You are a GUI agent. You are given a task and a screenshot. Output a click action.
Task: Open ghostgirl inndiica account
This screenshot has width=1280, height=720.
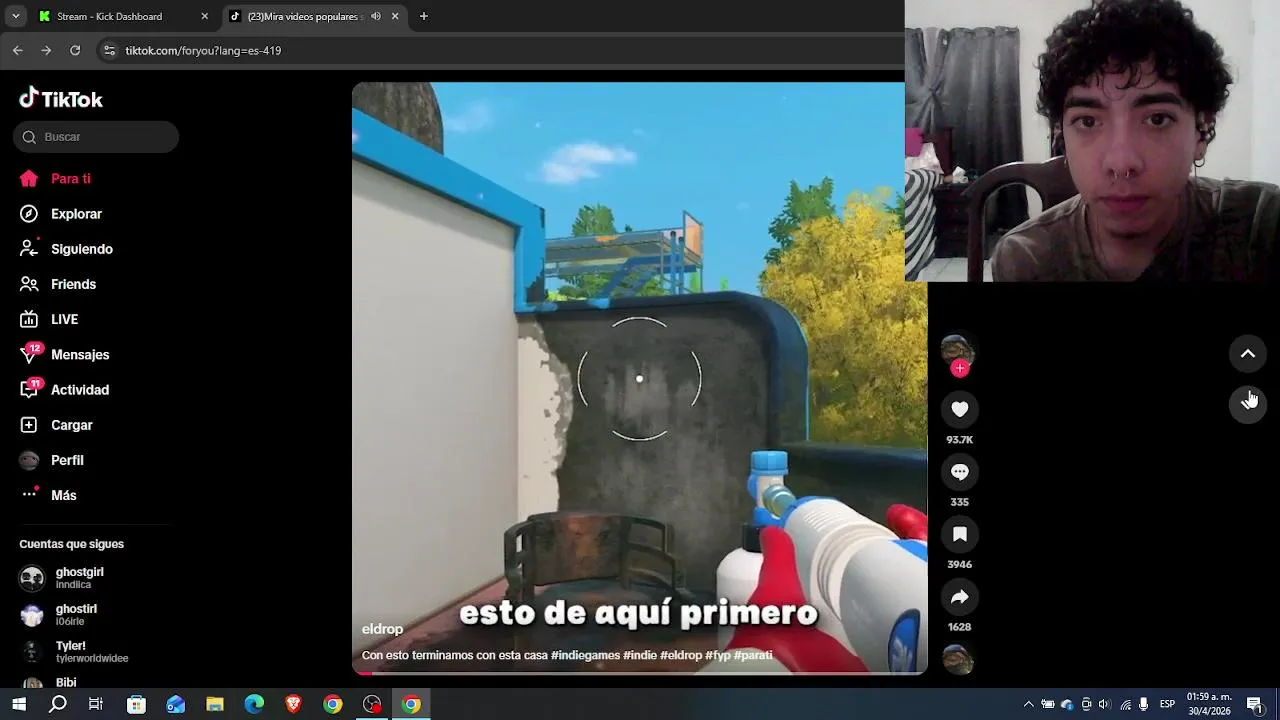[62, 578]
